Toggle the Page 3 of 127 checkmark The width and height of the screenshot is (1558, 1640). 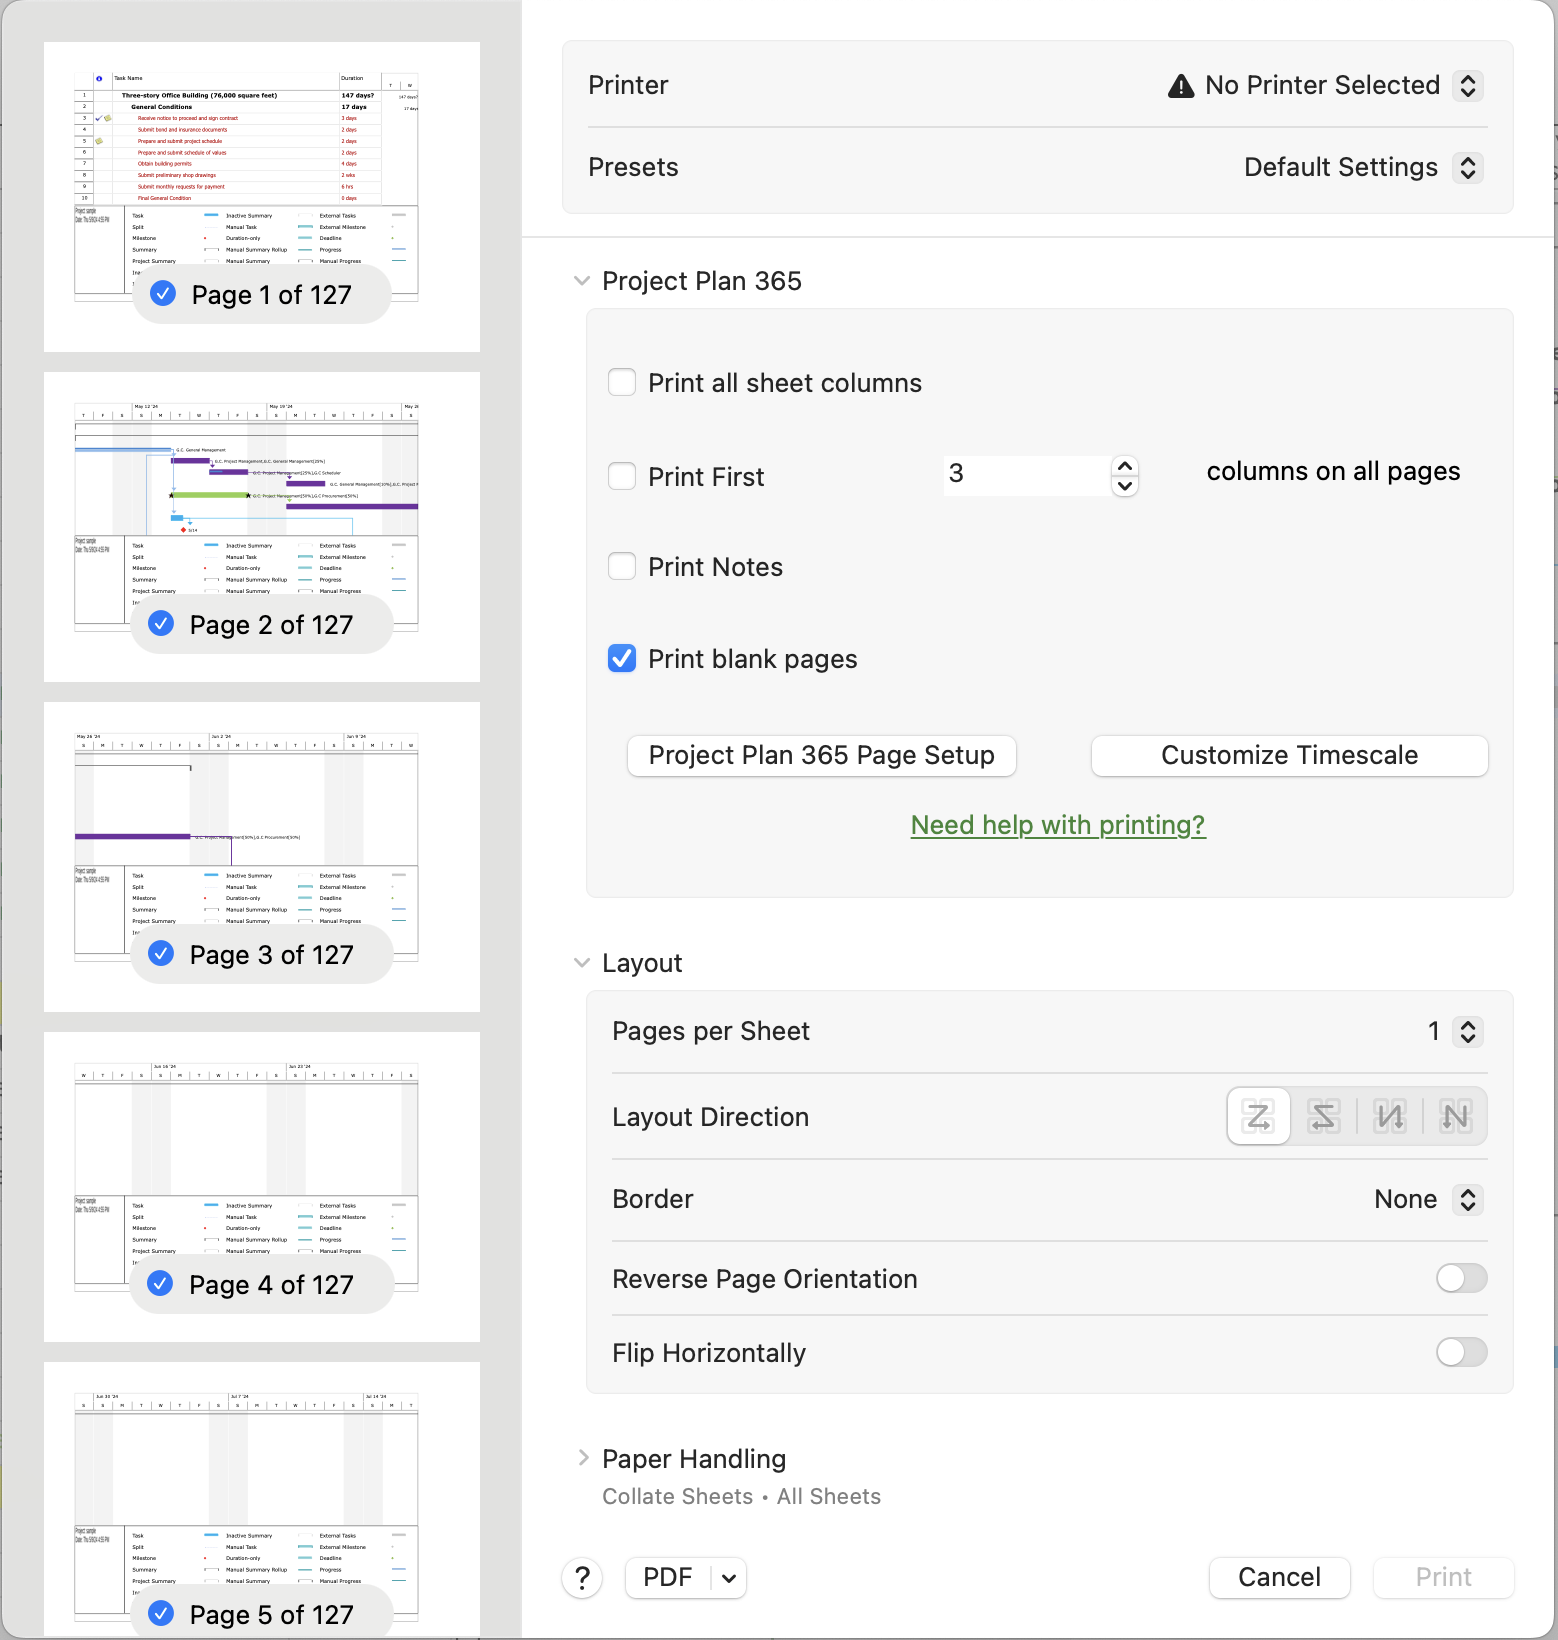161,954
